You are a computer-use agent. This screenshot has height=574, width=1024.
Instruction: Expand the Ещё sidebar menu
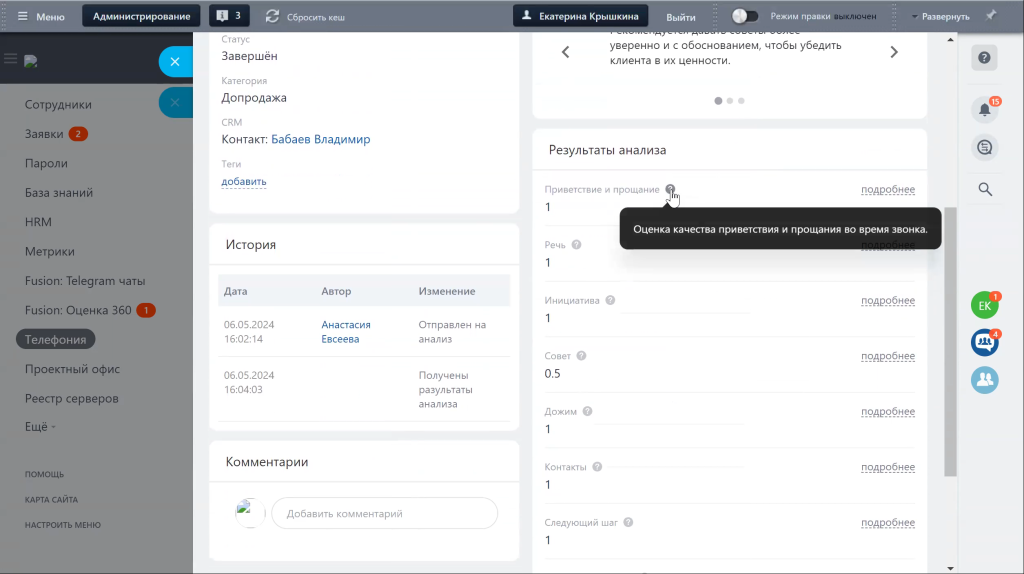point(40,426)
